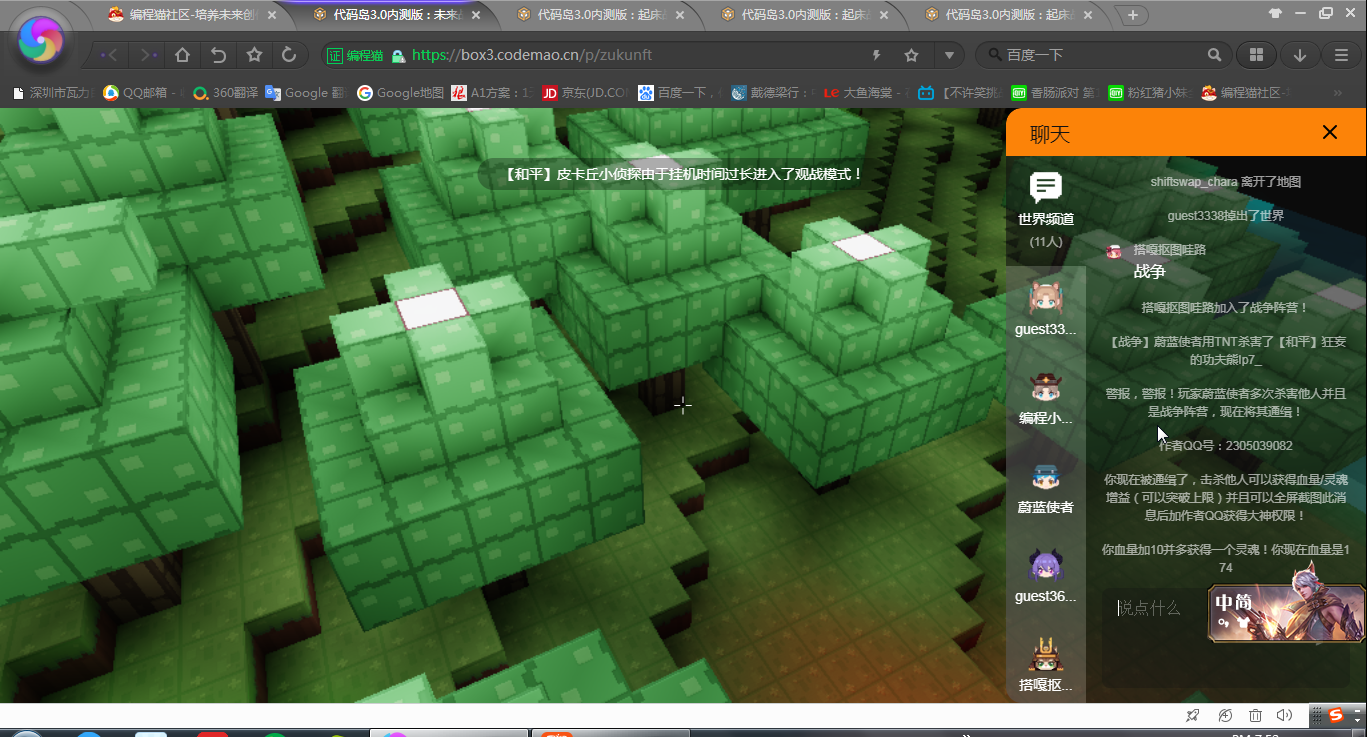The width and height of the screenshot is (1367, 737).
Task: Click star icon inside address bar
Action: (x=911, y=56)
